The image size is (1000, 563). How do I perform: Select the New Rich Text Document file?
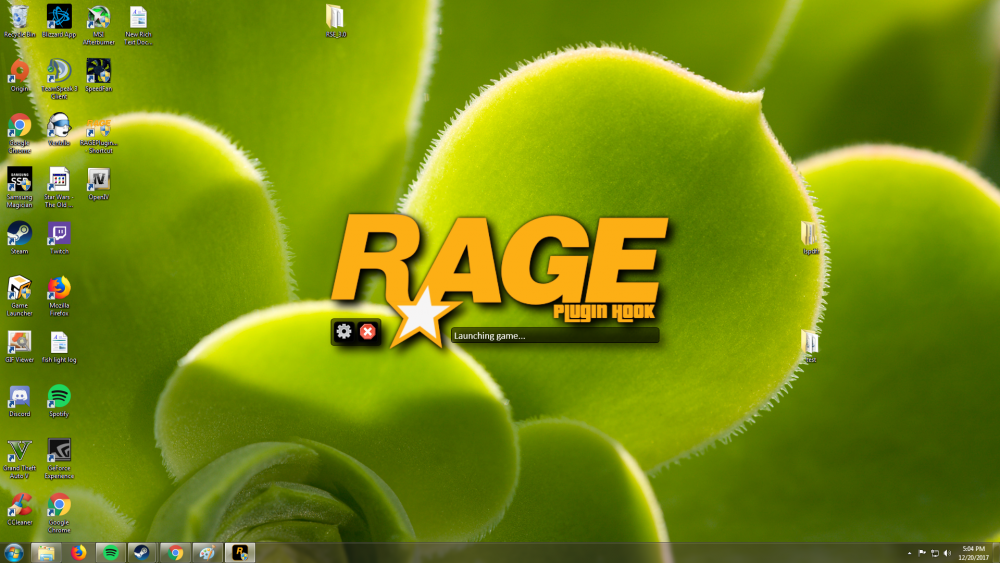[138, 25]
